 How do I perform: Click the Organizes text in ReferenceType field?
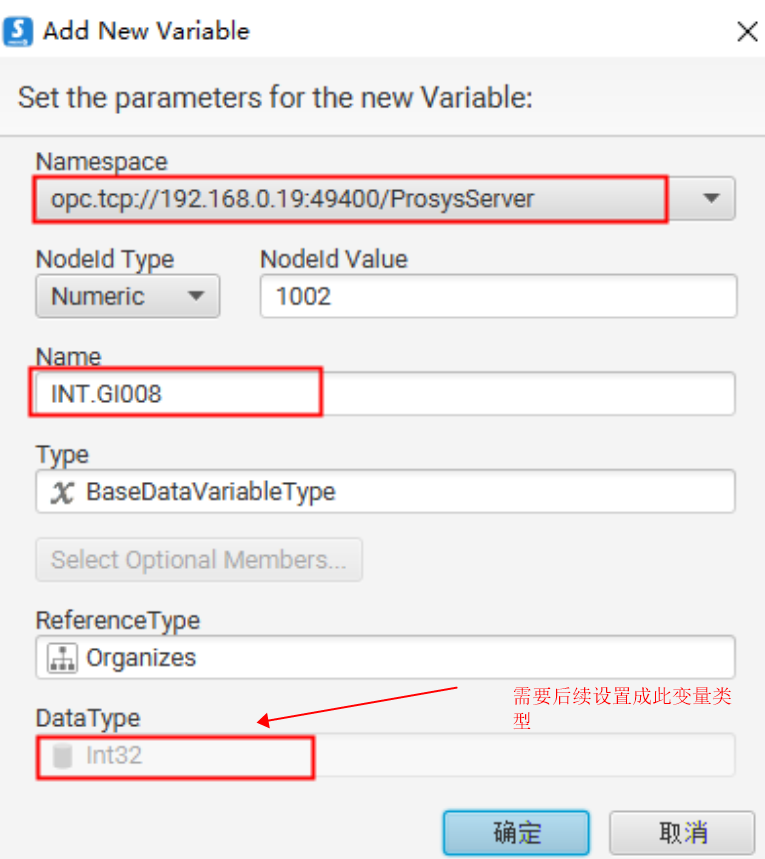pyautogui.click(x=141, y=657)
